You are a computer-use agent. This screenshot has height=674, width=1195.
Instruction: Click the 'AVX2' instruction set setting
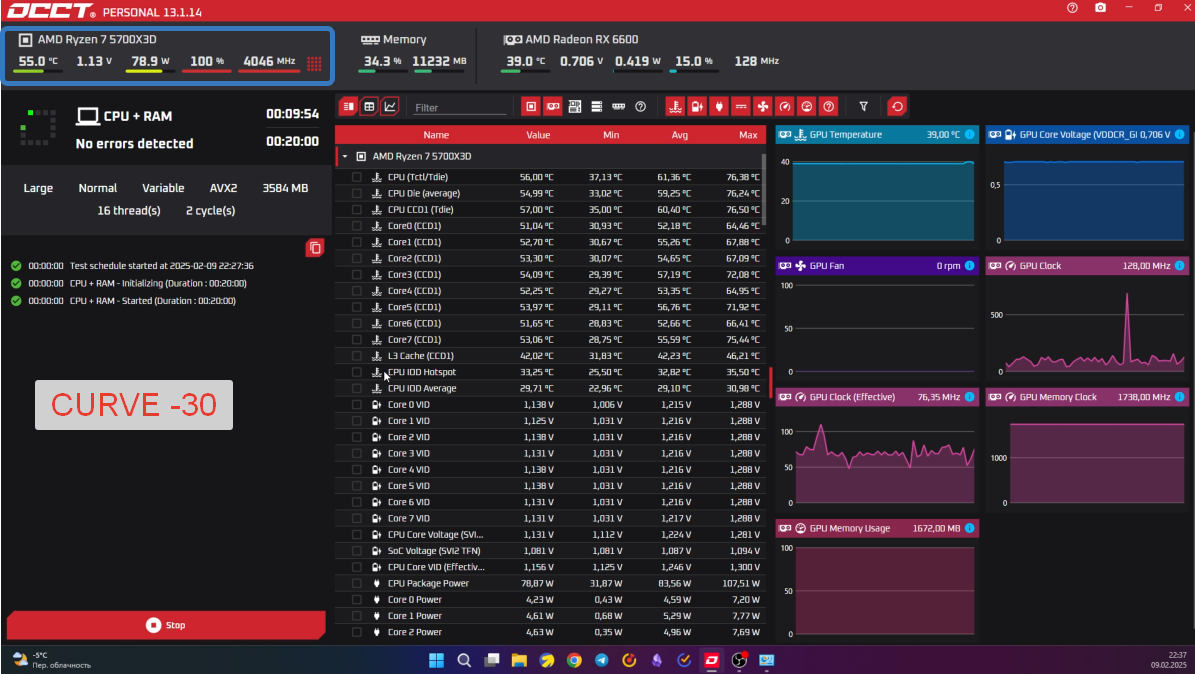click(223, 188)
